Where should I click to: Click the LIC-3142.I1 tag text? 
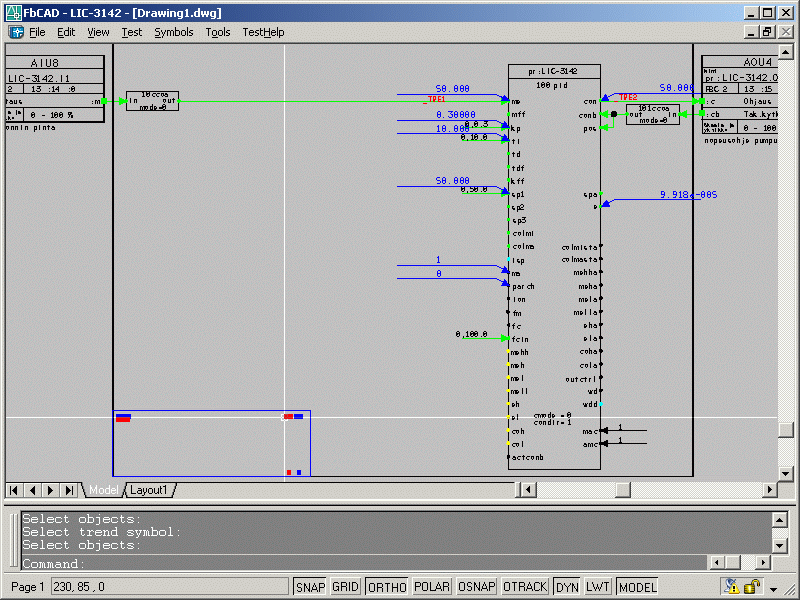pyautogui.click(x=39, y=79)
